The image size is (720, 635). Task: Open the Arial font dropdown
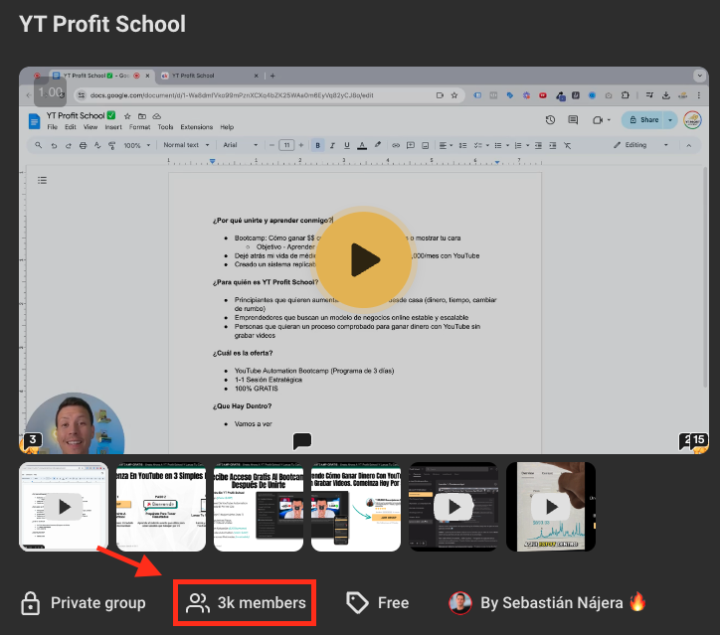click(x=240, y=145)
